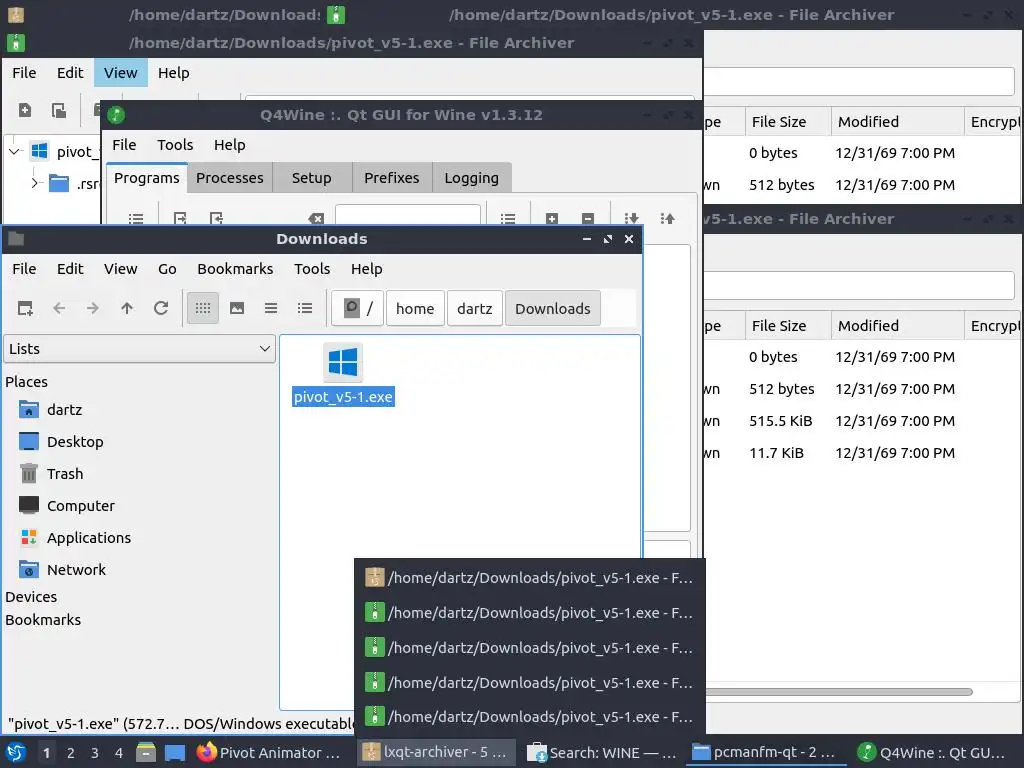
Task: Switch to detailed list view mode
Action: 305,308
